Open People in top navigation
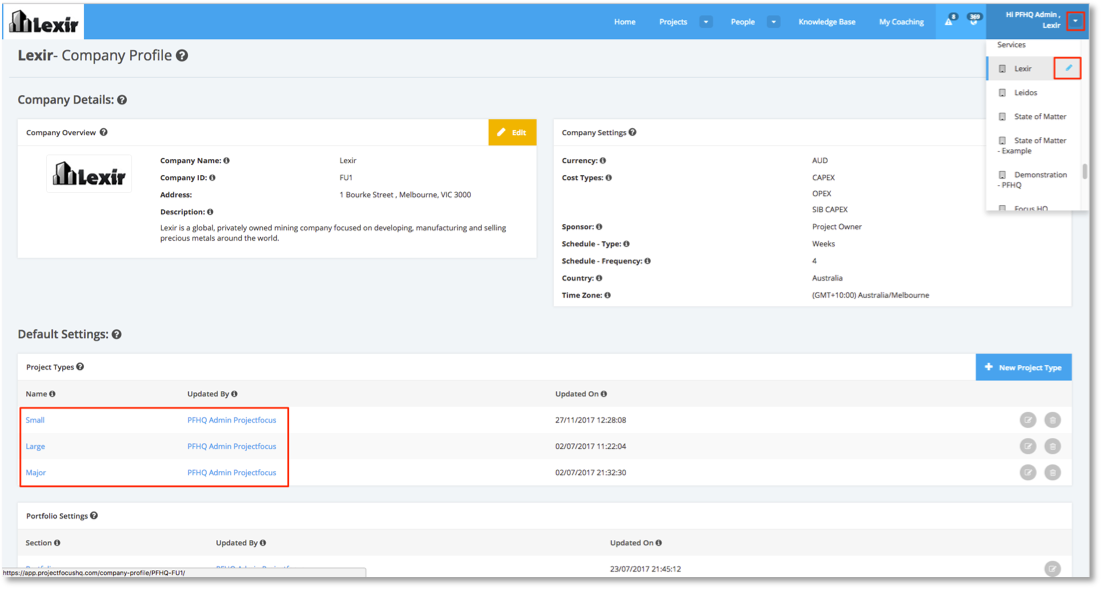Screen dimensions: 1102x589 click(x=742, y=22)
